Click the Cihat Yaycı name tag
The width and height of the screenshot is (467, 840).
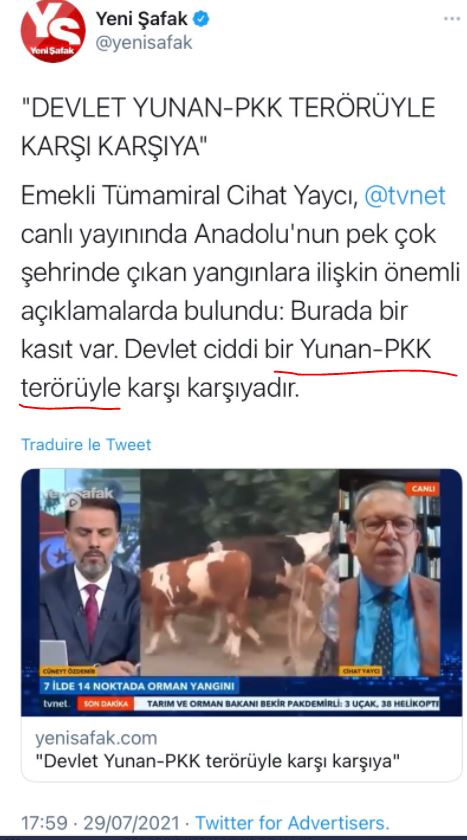tap(361, 671)
